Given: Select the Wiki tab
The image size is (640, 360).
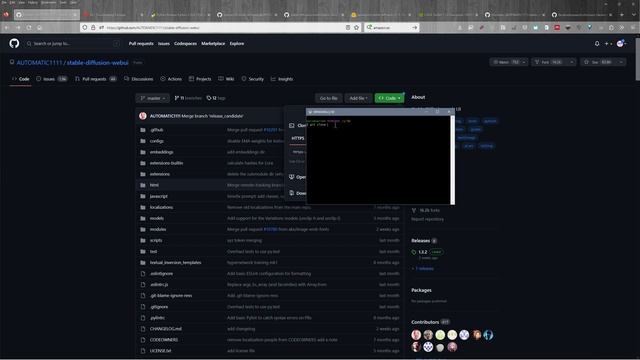Looking at the screenshot, I should point(226,79).
